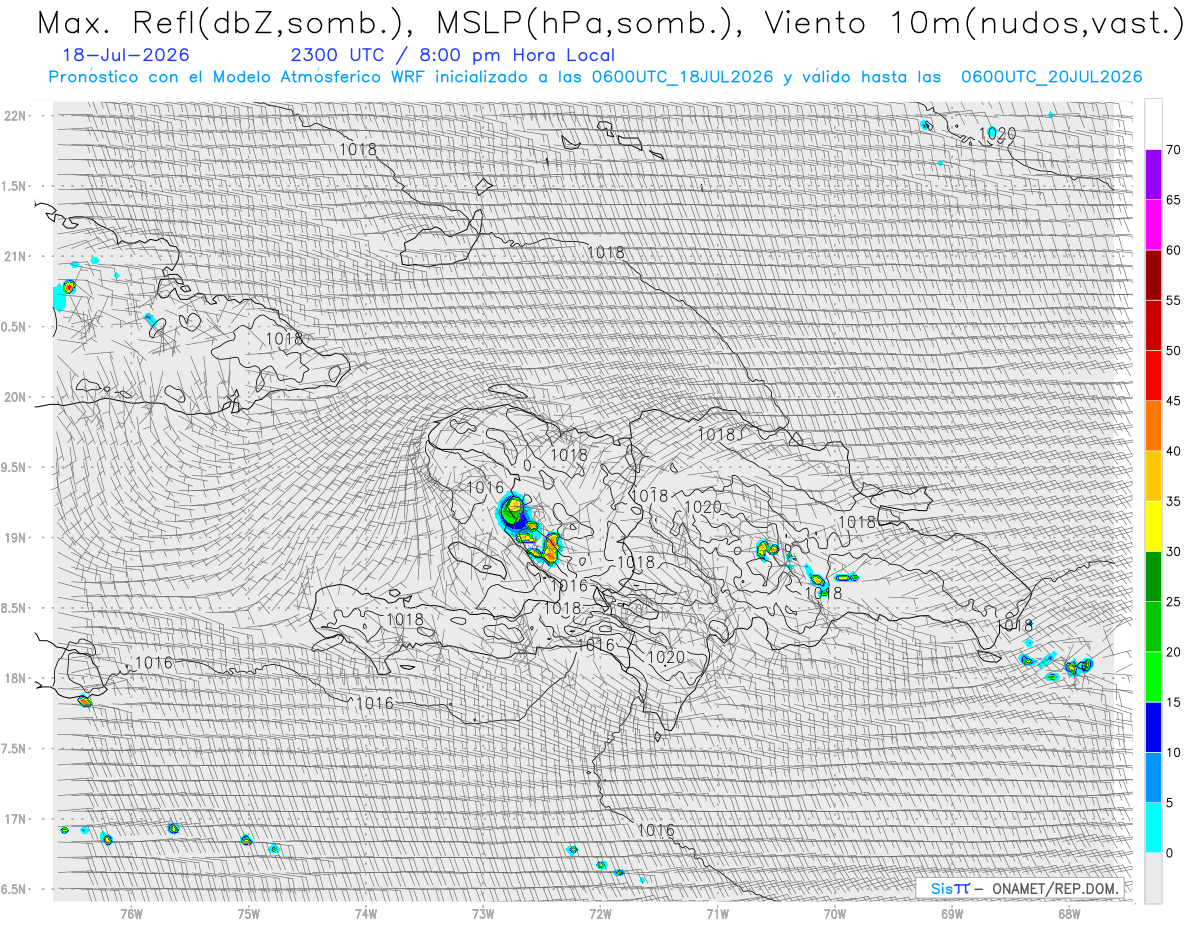The image size is (1200, 927).
Task: Click the dark red 55-60 dBZ colorbar segment
Action: click(x=1153, y=275)
